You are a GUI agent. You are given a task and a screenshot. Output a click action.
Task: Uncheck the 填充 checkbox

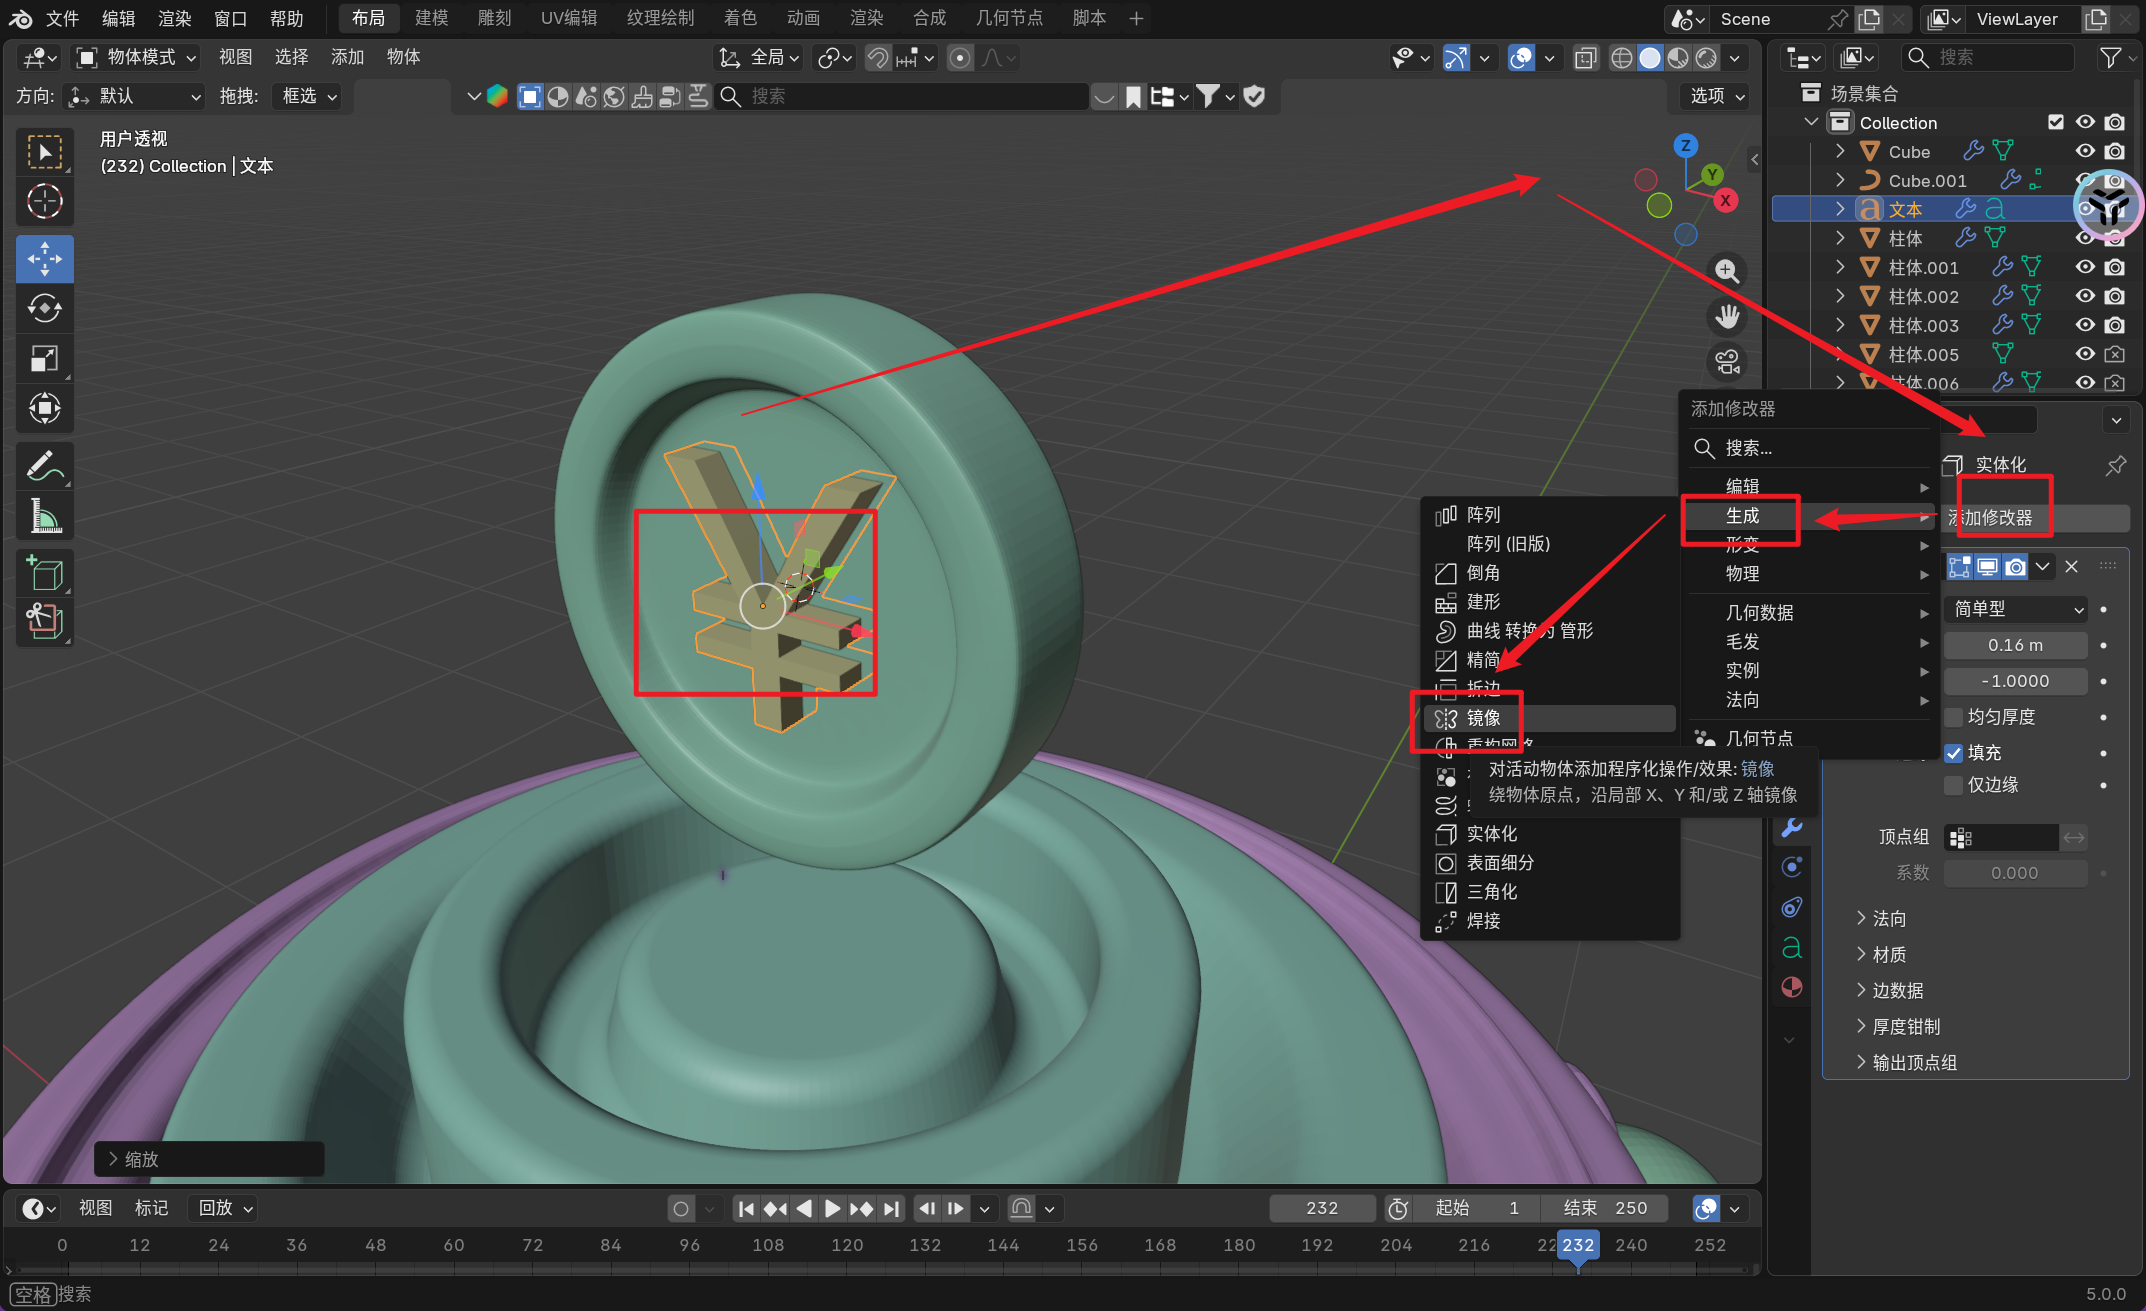point(1953,753)
